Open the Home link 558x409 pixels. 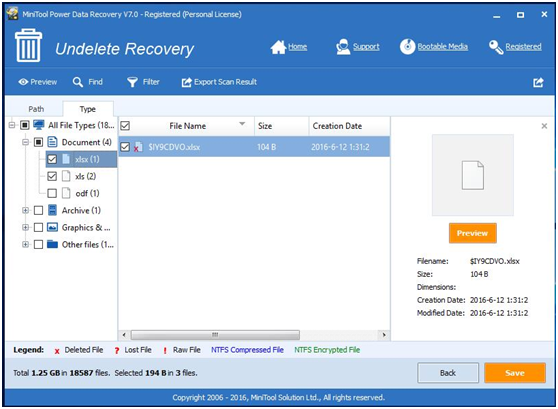pos(298,47)
